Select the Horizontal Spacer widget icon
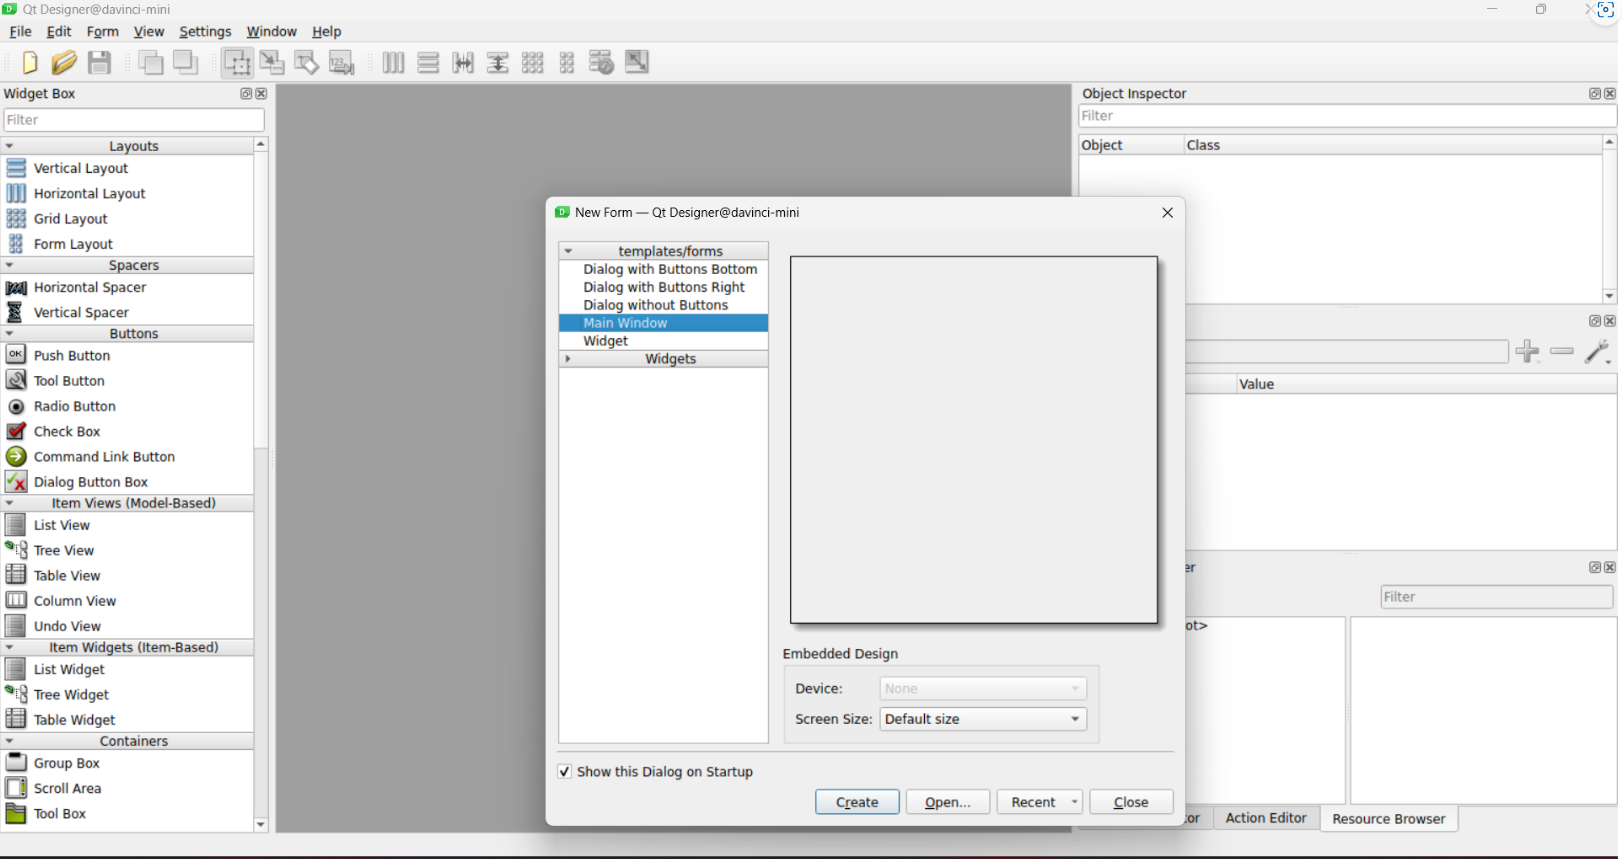The height and width of the screenshot is (859, 1622). (16, 287)
